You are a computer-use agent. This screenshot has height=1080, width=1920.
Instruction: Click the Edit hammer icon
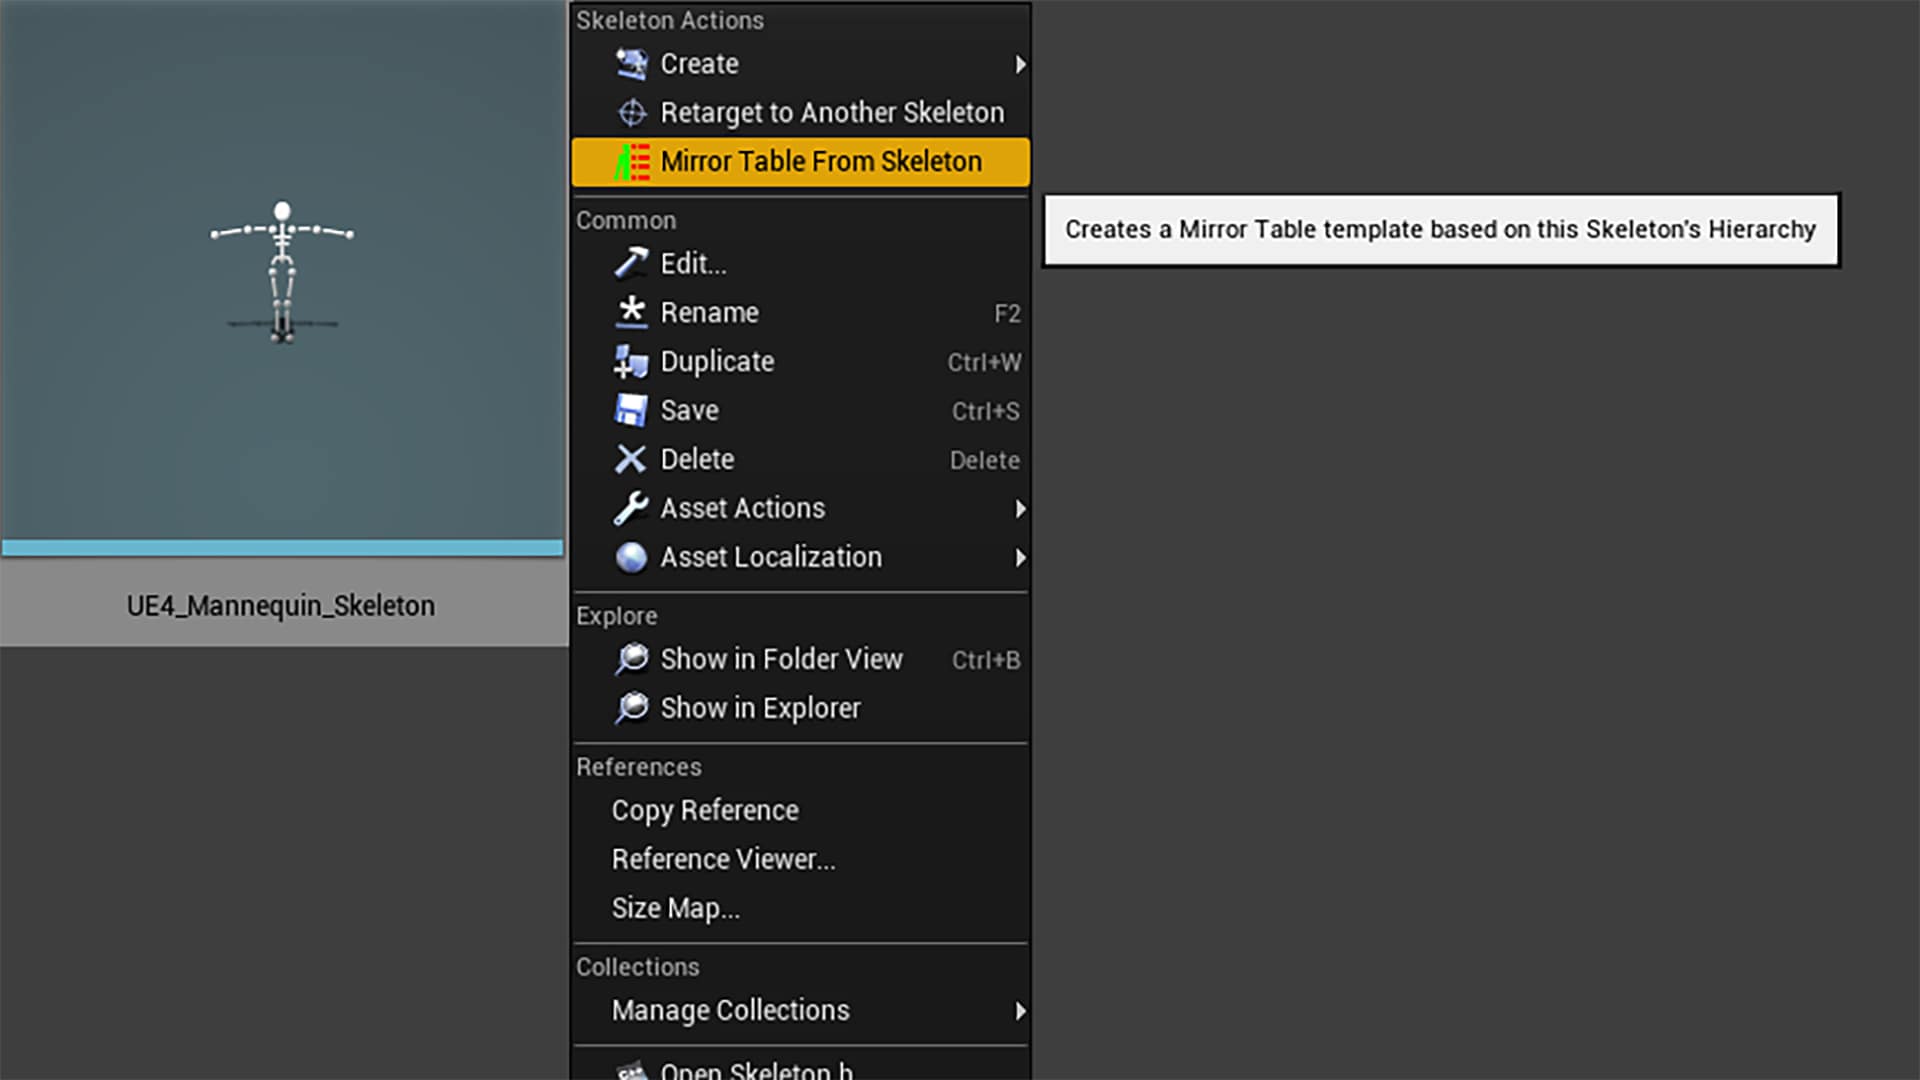coord(632,263)
